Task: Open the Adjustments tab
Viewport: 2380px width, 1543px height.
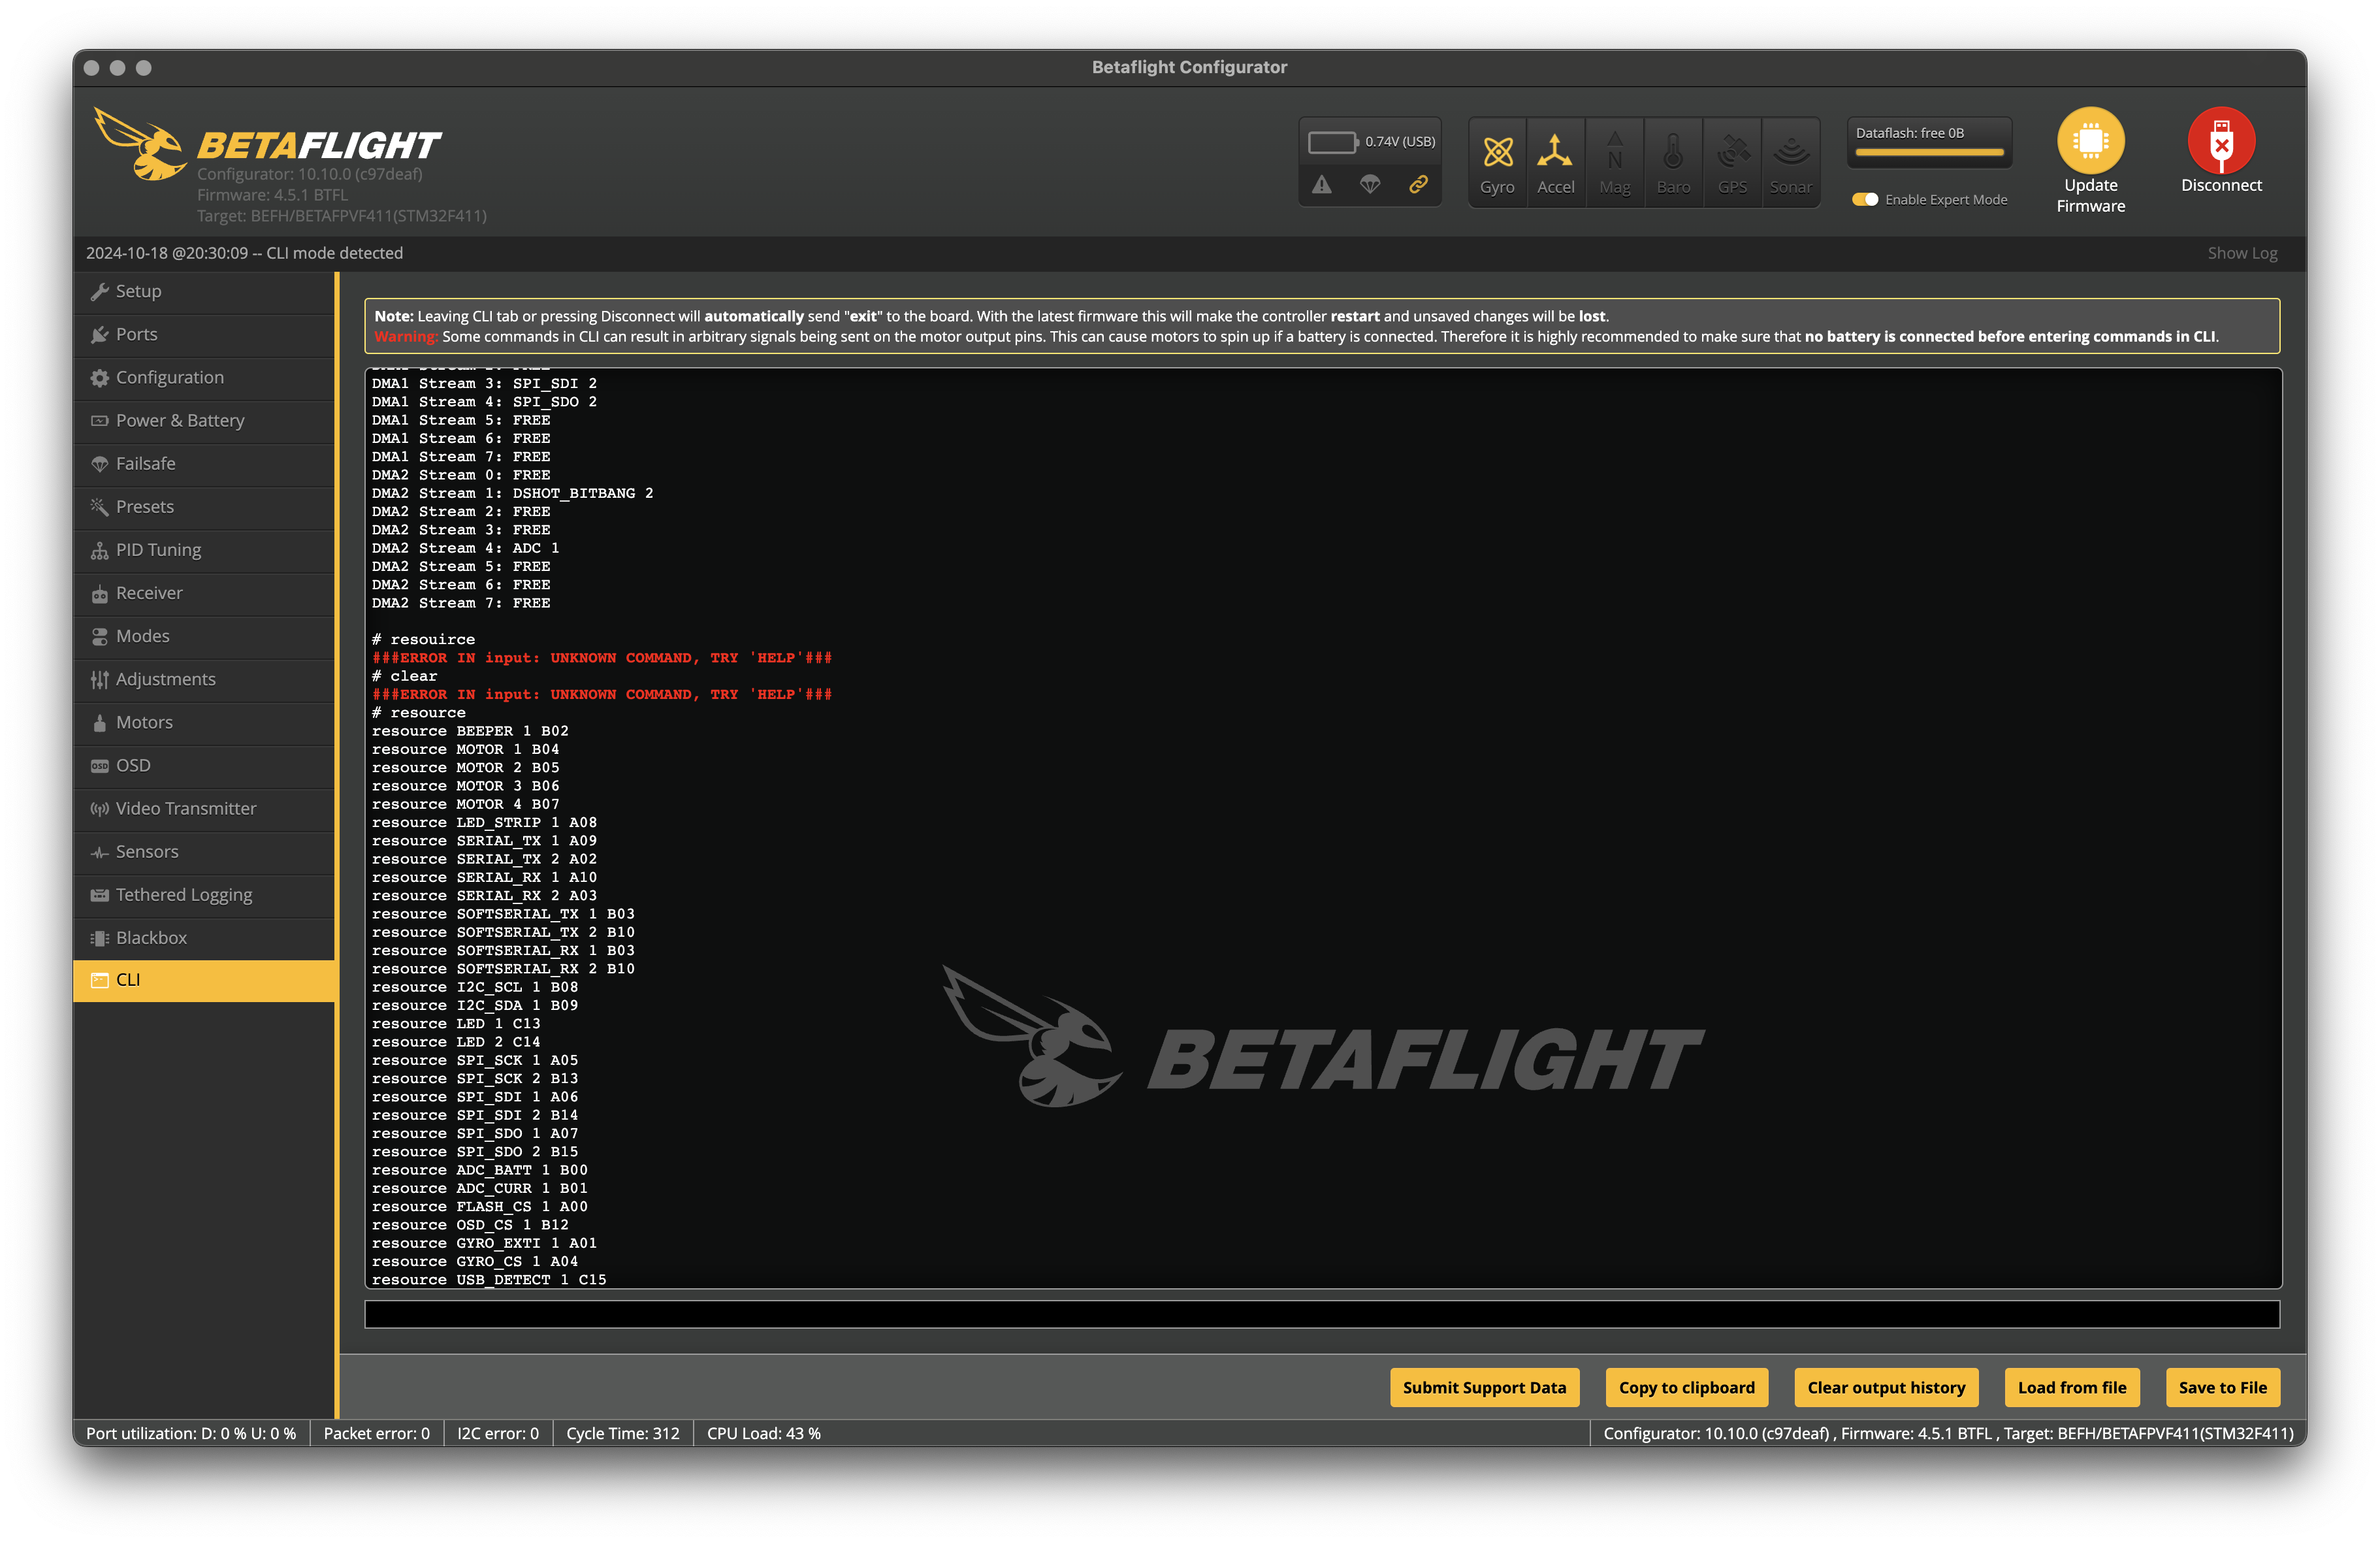Action: tap(204, 679)
